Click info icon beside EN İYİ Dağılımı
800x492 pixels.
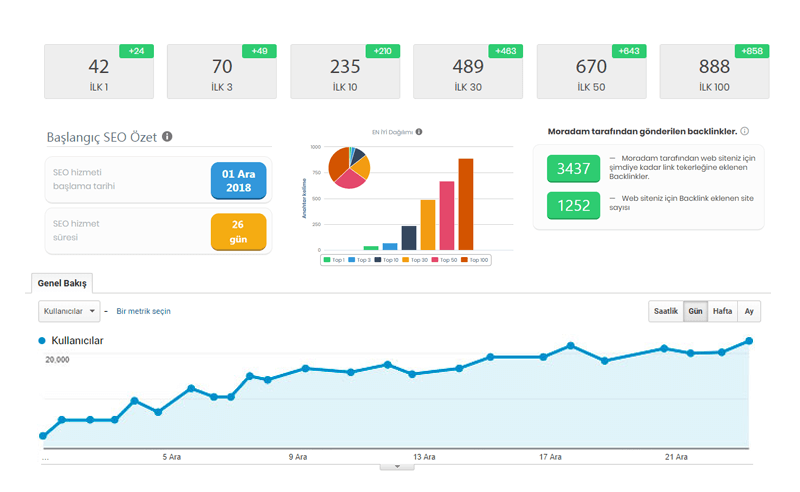click(x=419, y=132)
